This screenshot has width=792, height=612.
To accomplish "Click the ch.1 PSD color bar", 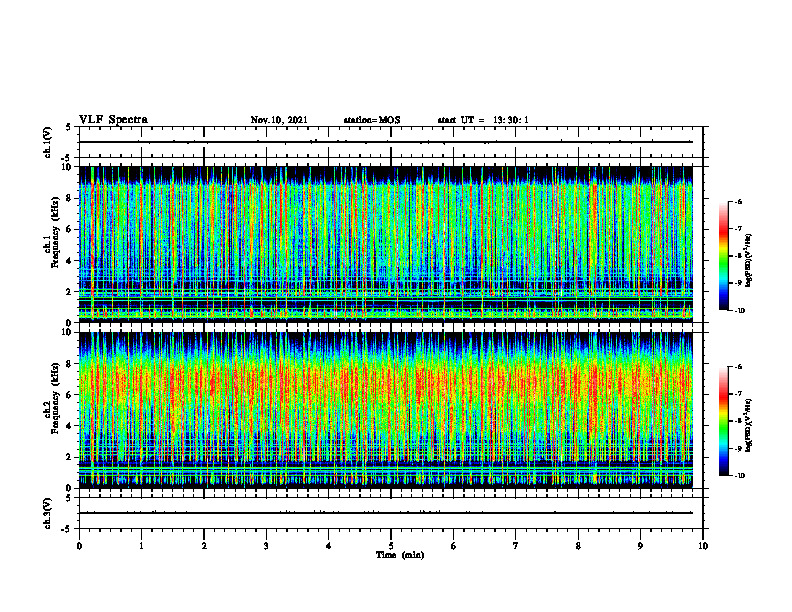I will pyautogui.click(x=723, y=256).
